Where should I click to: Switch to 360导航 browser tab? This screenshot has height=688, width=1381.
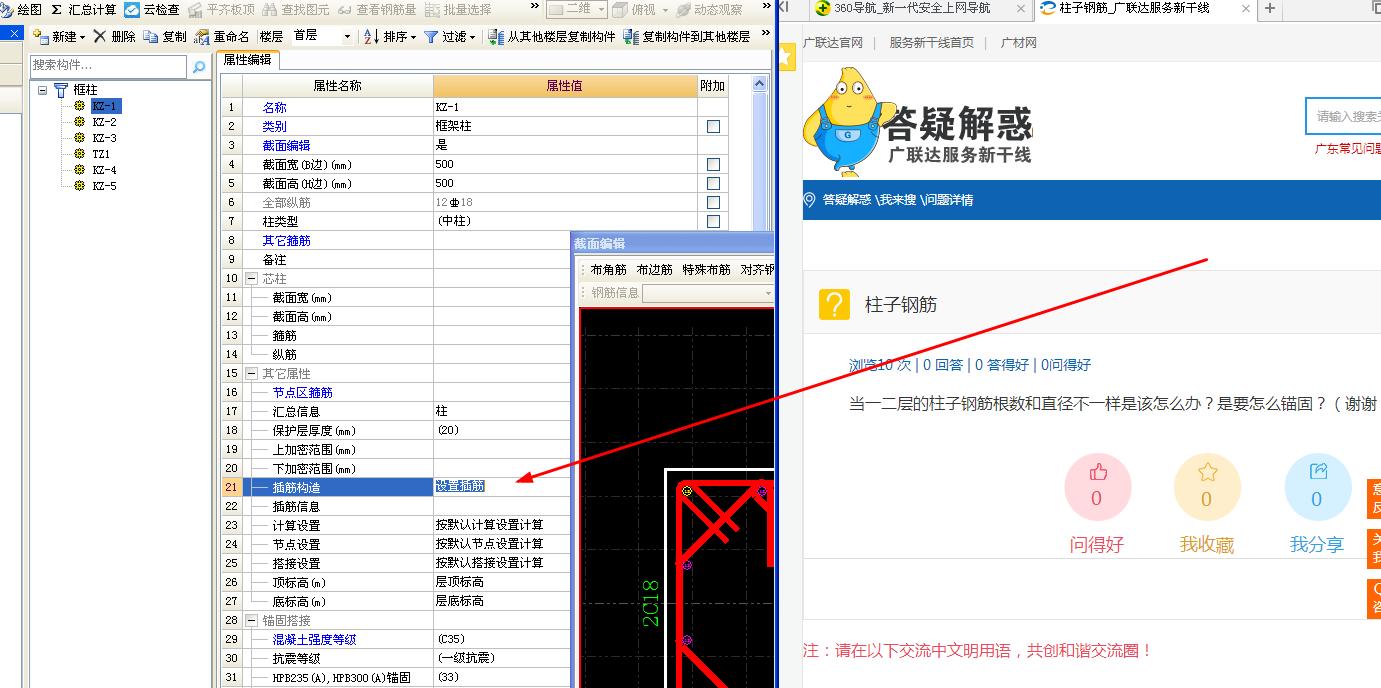click(913, 9)
